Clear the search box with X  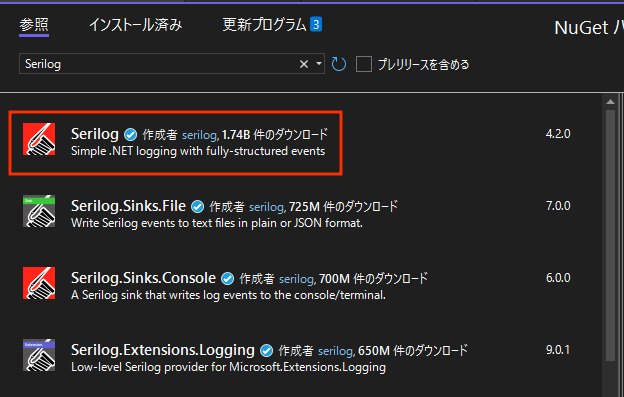pos(304,64)
